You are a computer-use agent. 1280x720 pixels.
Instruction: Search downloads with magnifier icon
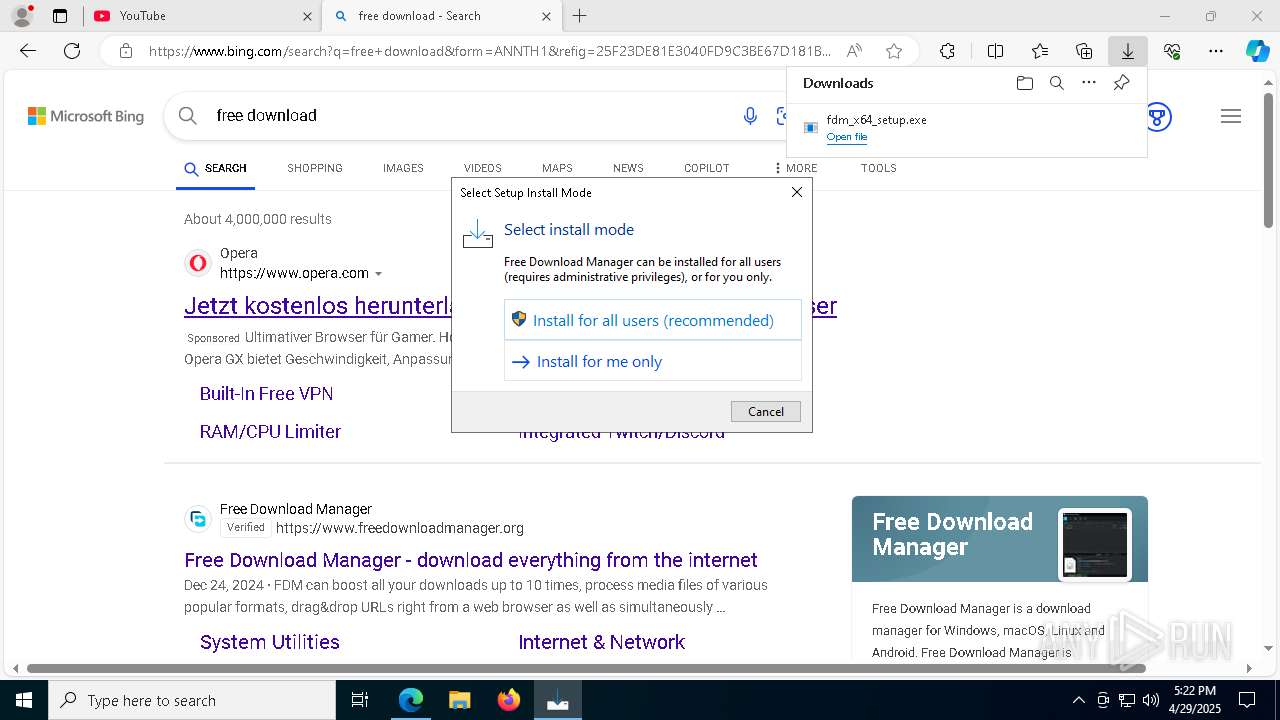pyautogui.click(x=1056, y=83)
